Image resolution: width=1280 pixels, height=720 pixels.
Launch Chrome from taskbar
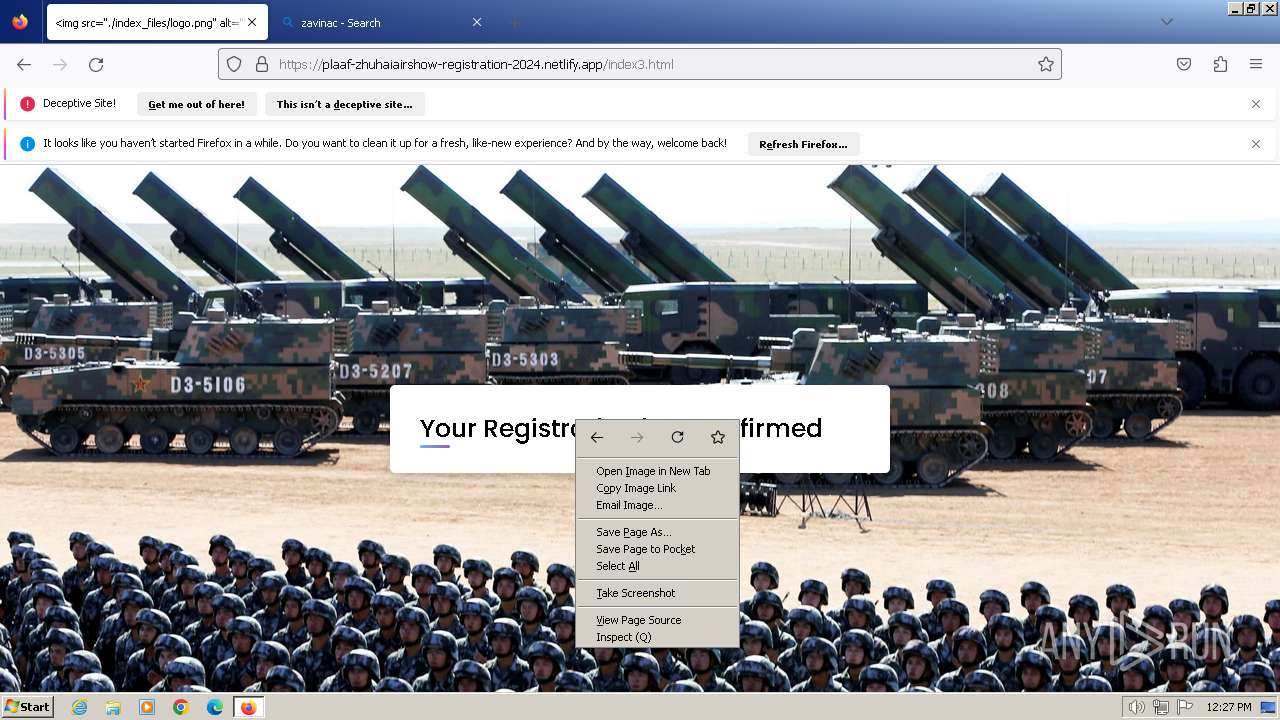[181, 707]
